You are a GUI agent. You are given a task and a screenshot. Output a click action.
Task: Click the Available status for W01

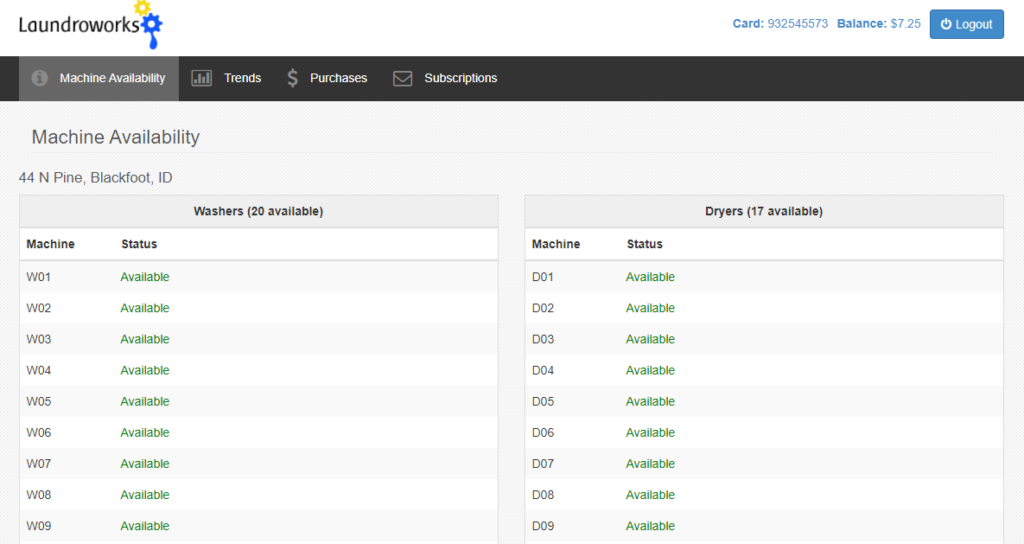point(145,277)
